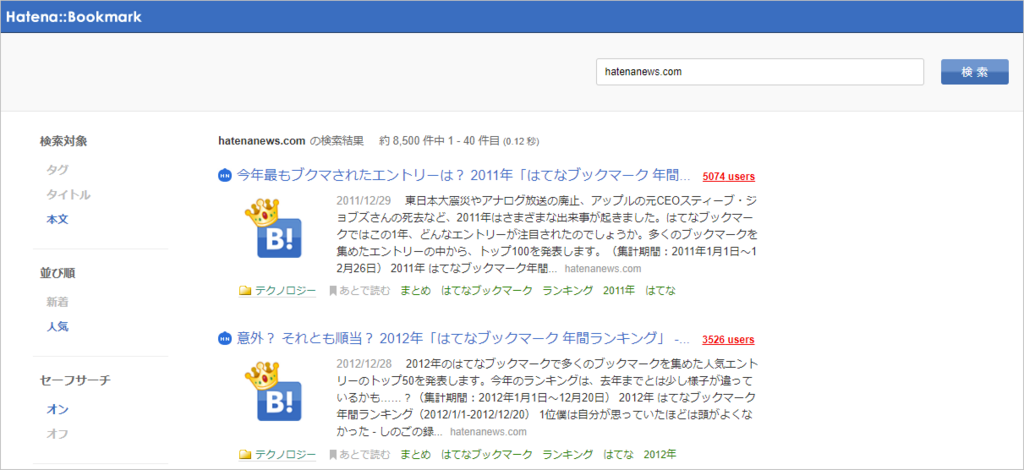Screen dimensions: 1024x470
Task: Click the 2012年 tag in the tag row
Action: pos(660,454)
